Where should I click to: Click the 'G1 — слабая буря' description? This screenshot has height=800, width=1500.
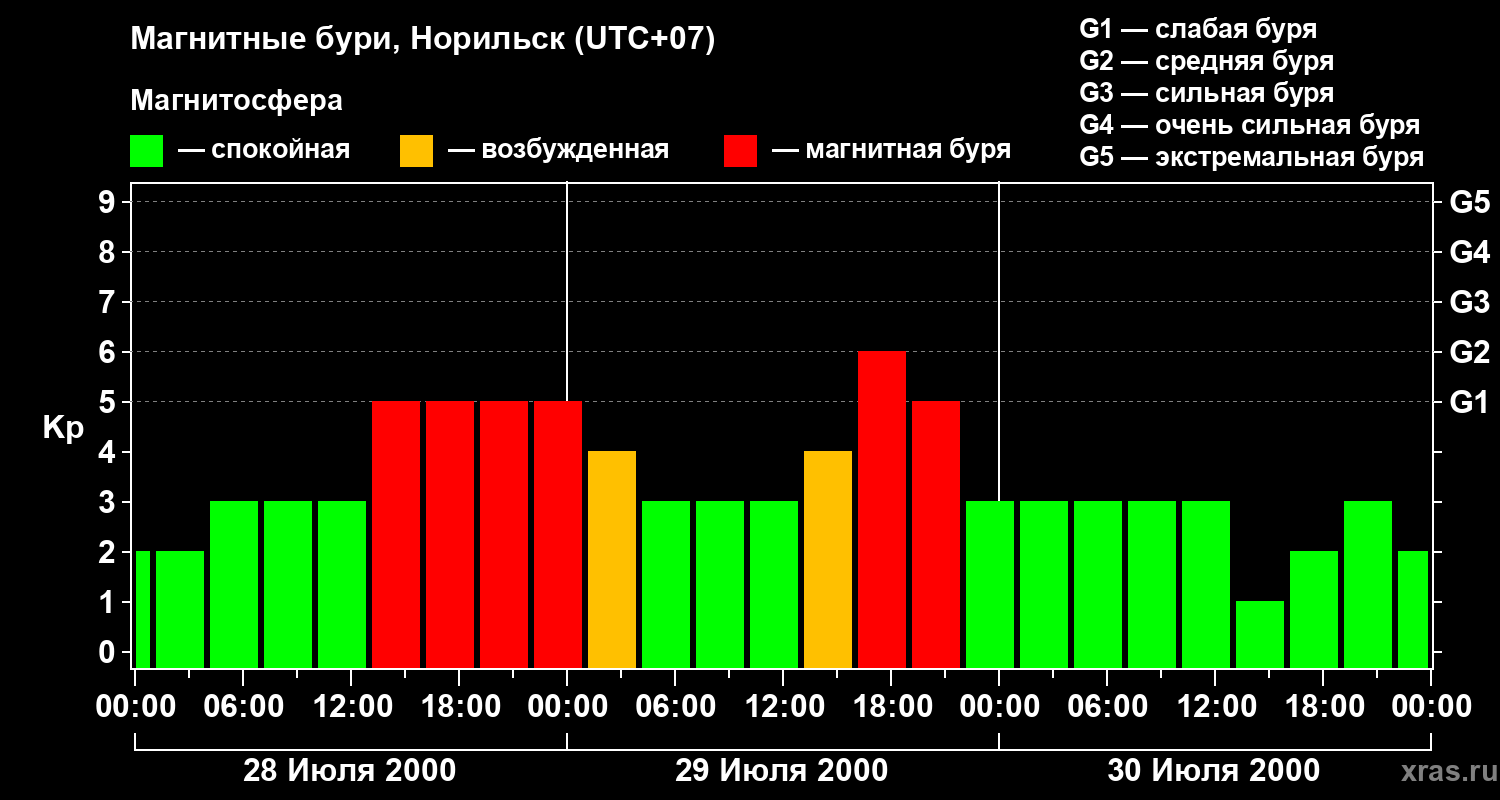click(x=1198, y=29)
